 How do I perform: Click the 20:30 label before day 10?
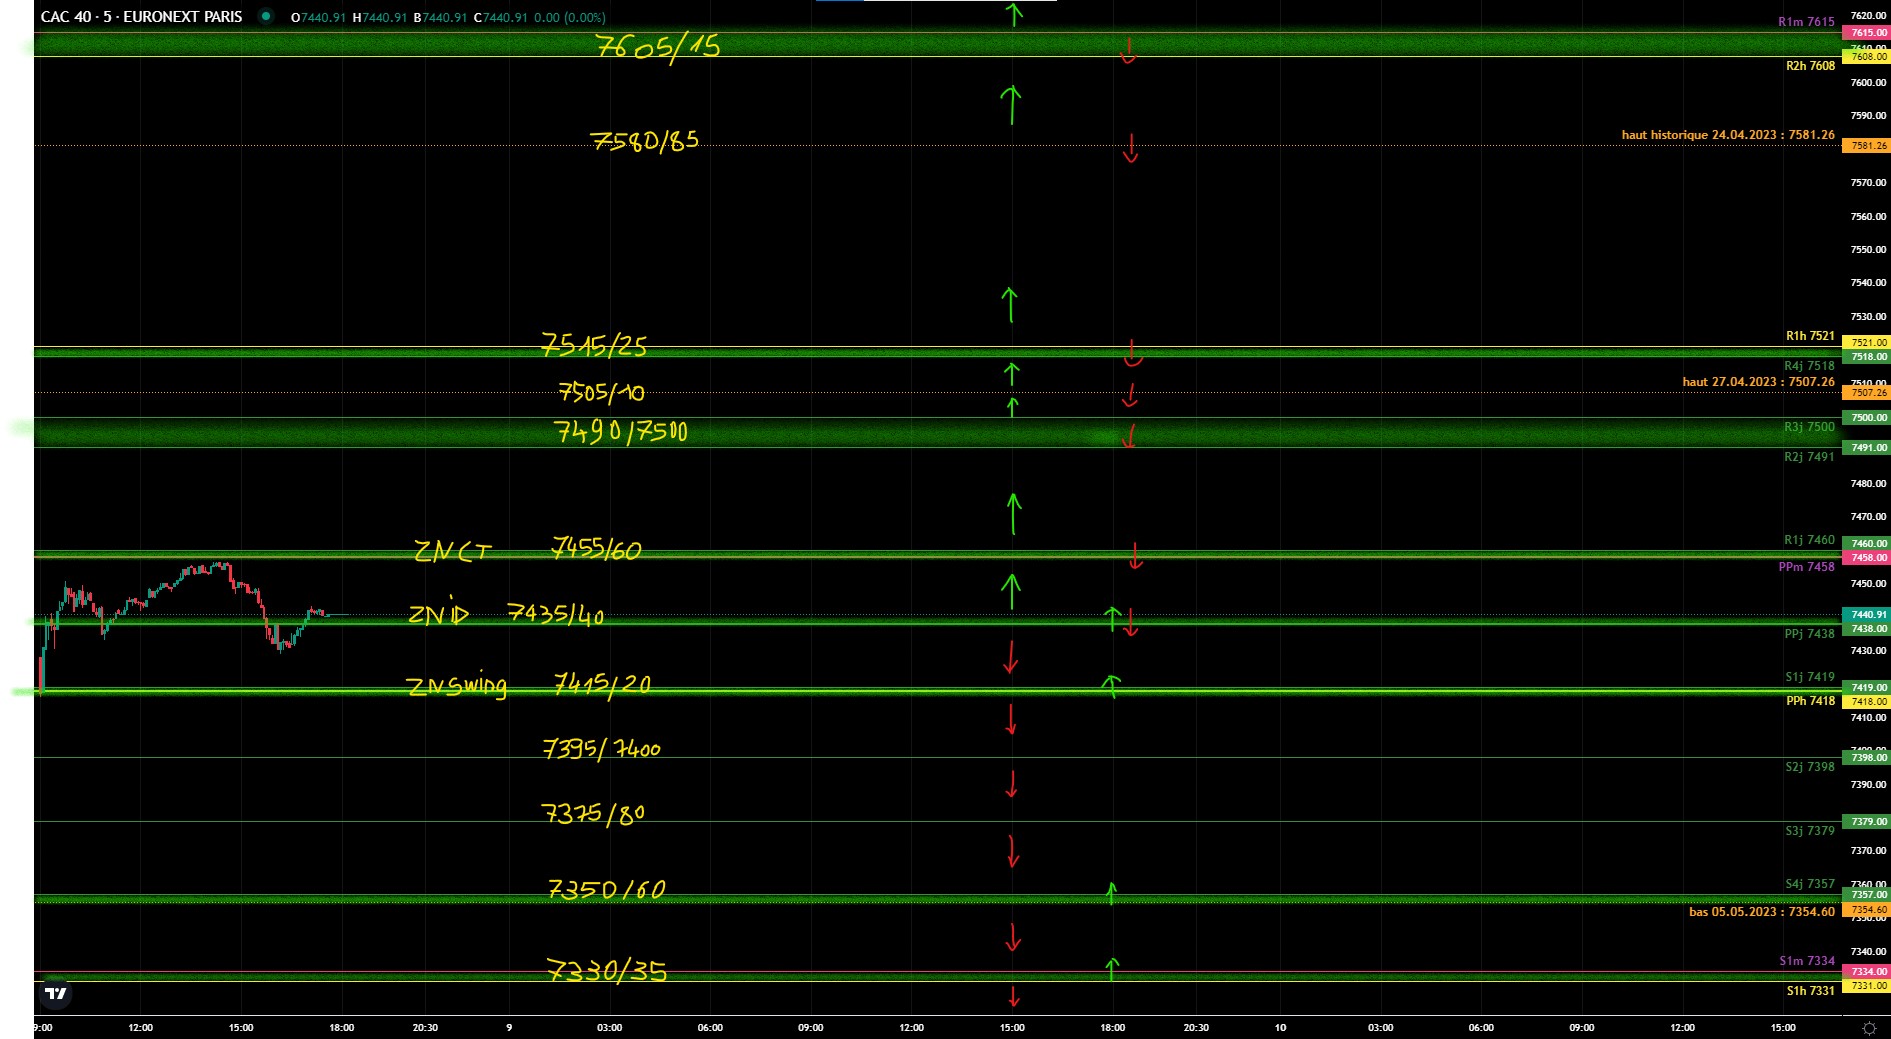(x=1196, y=1027)
